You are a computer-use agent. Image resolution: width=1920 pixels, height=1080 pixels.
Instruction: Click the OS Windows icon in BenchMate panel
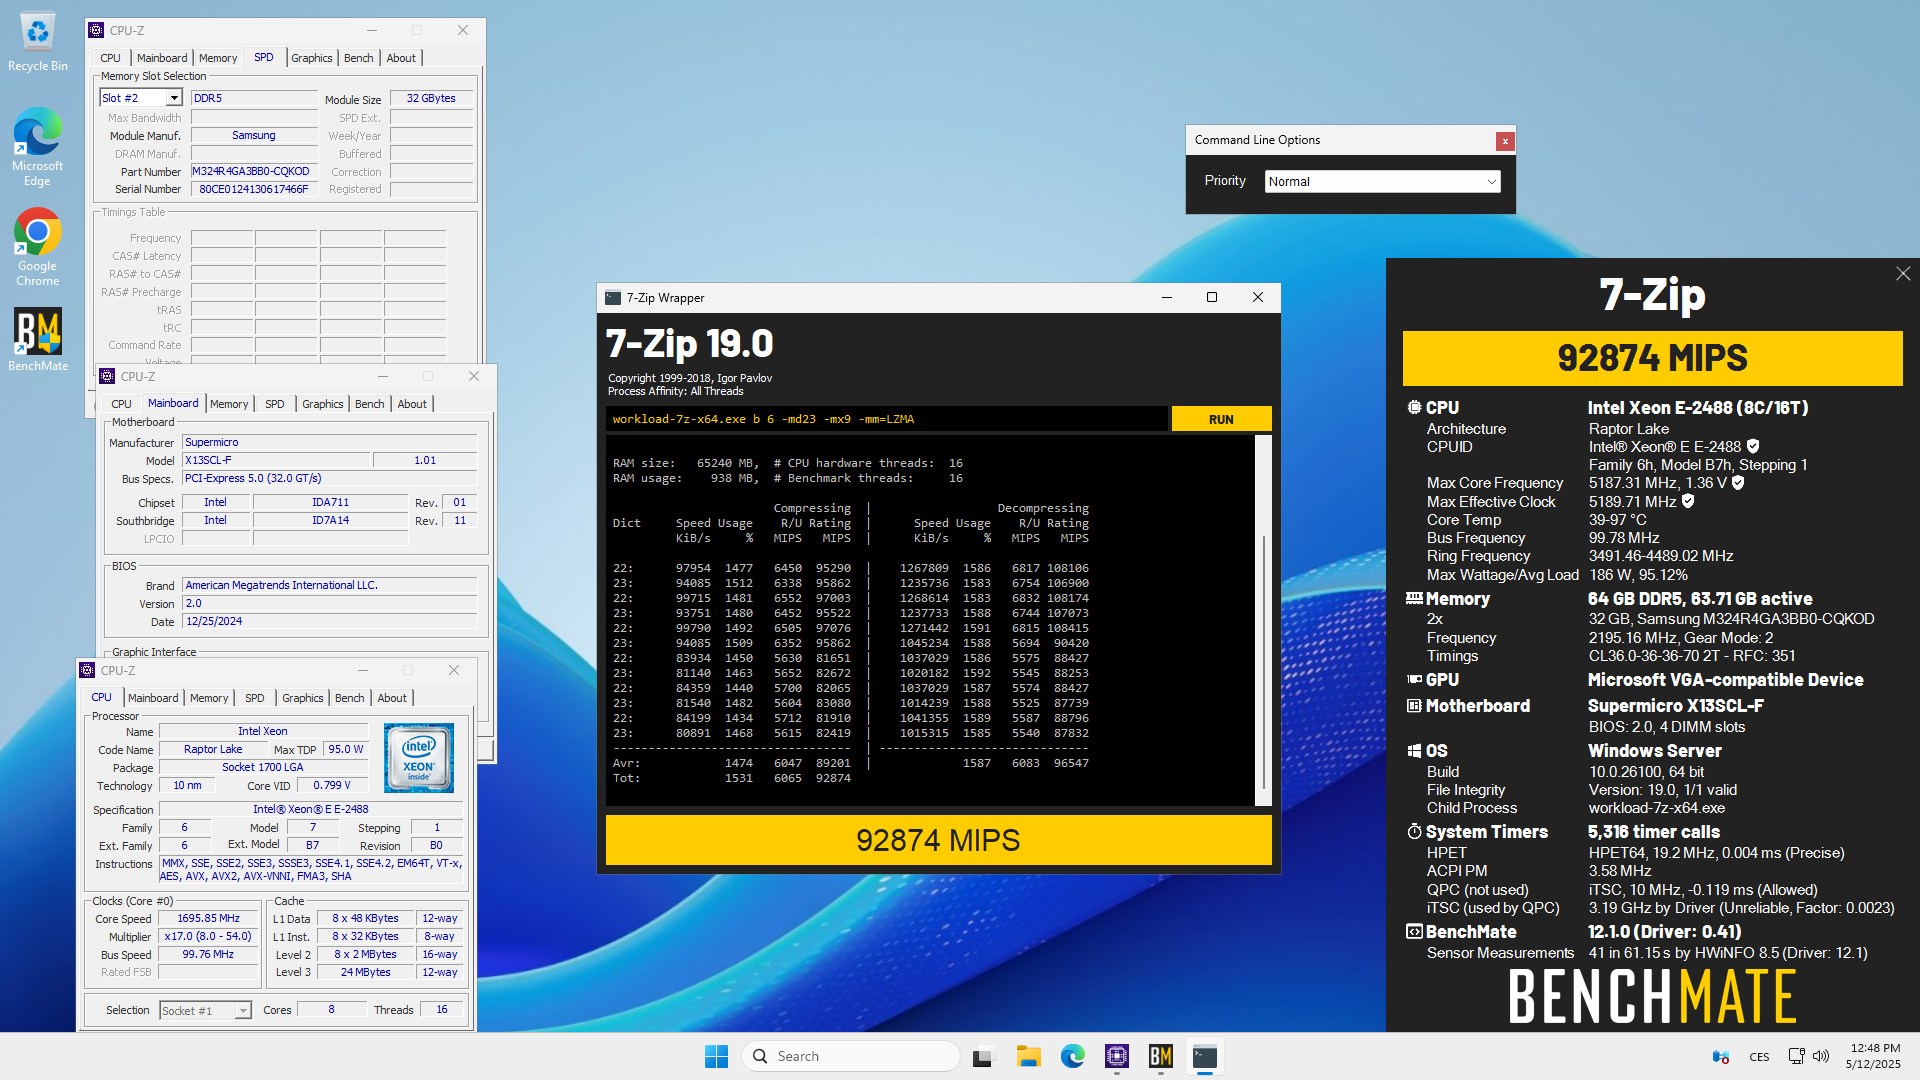coord(1414,751)
